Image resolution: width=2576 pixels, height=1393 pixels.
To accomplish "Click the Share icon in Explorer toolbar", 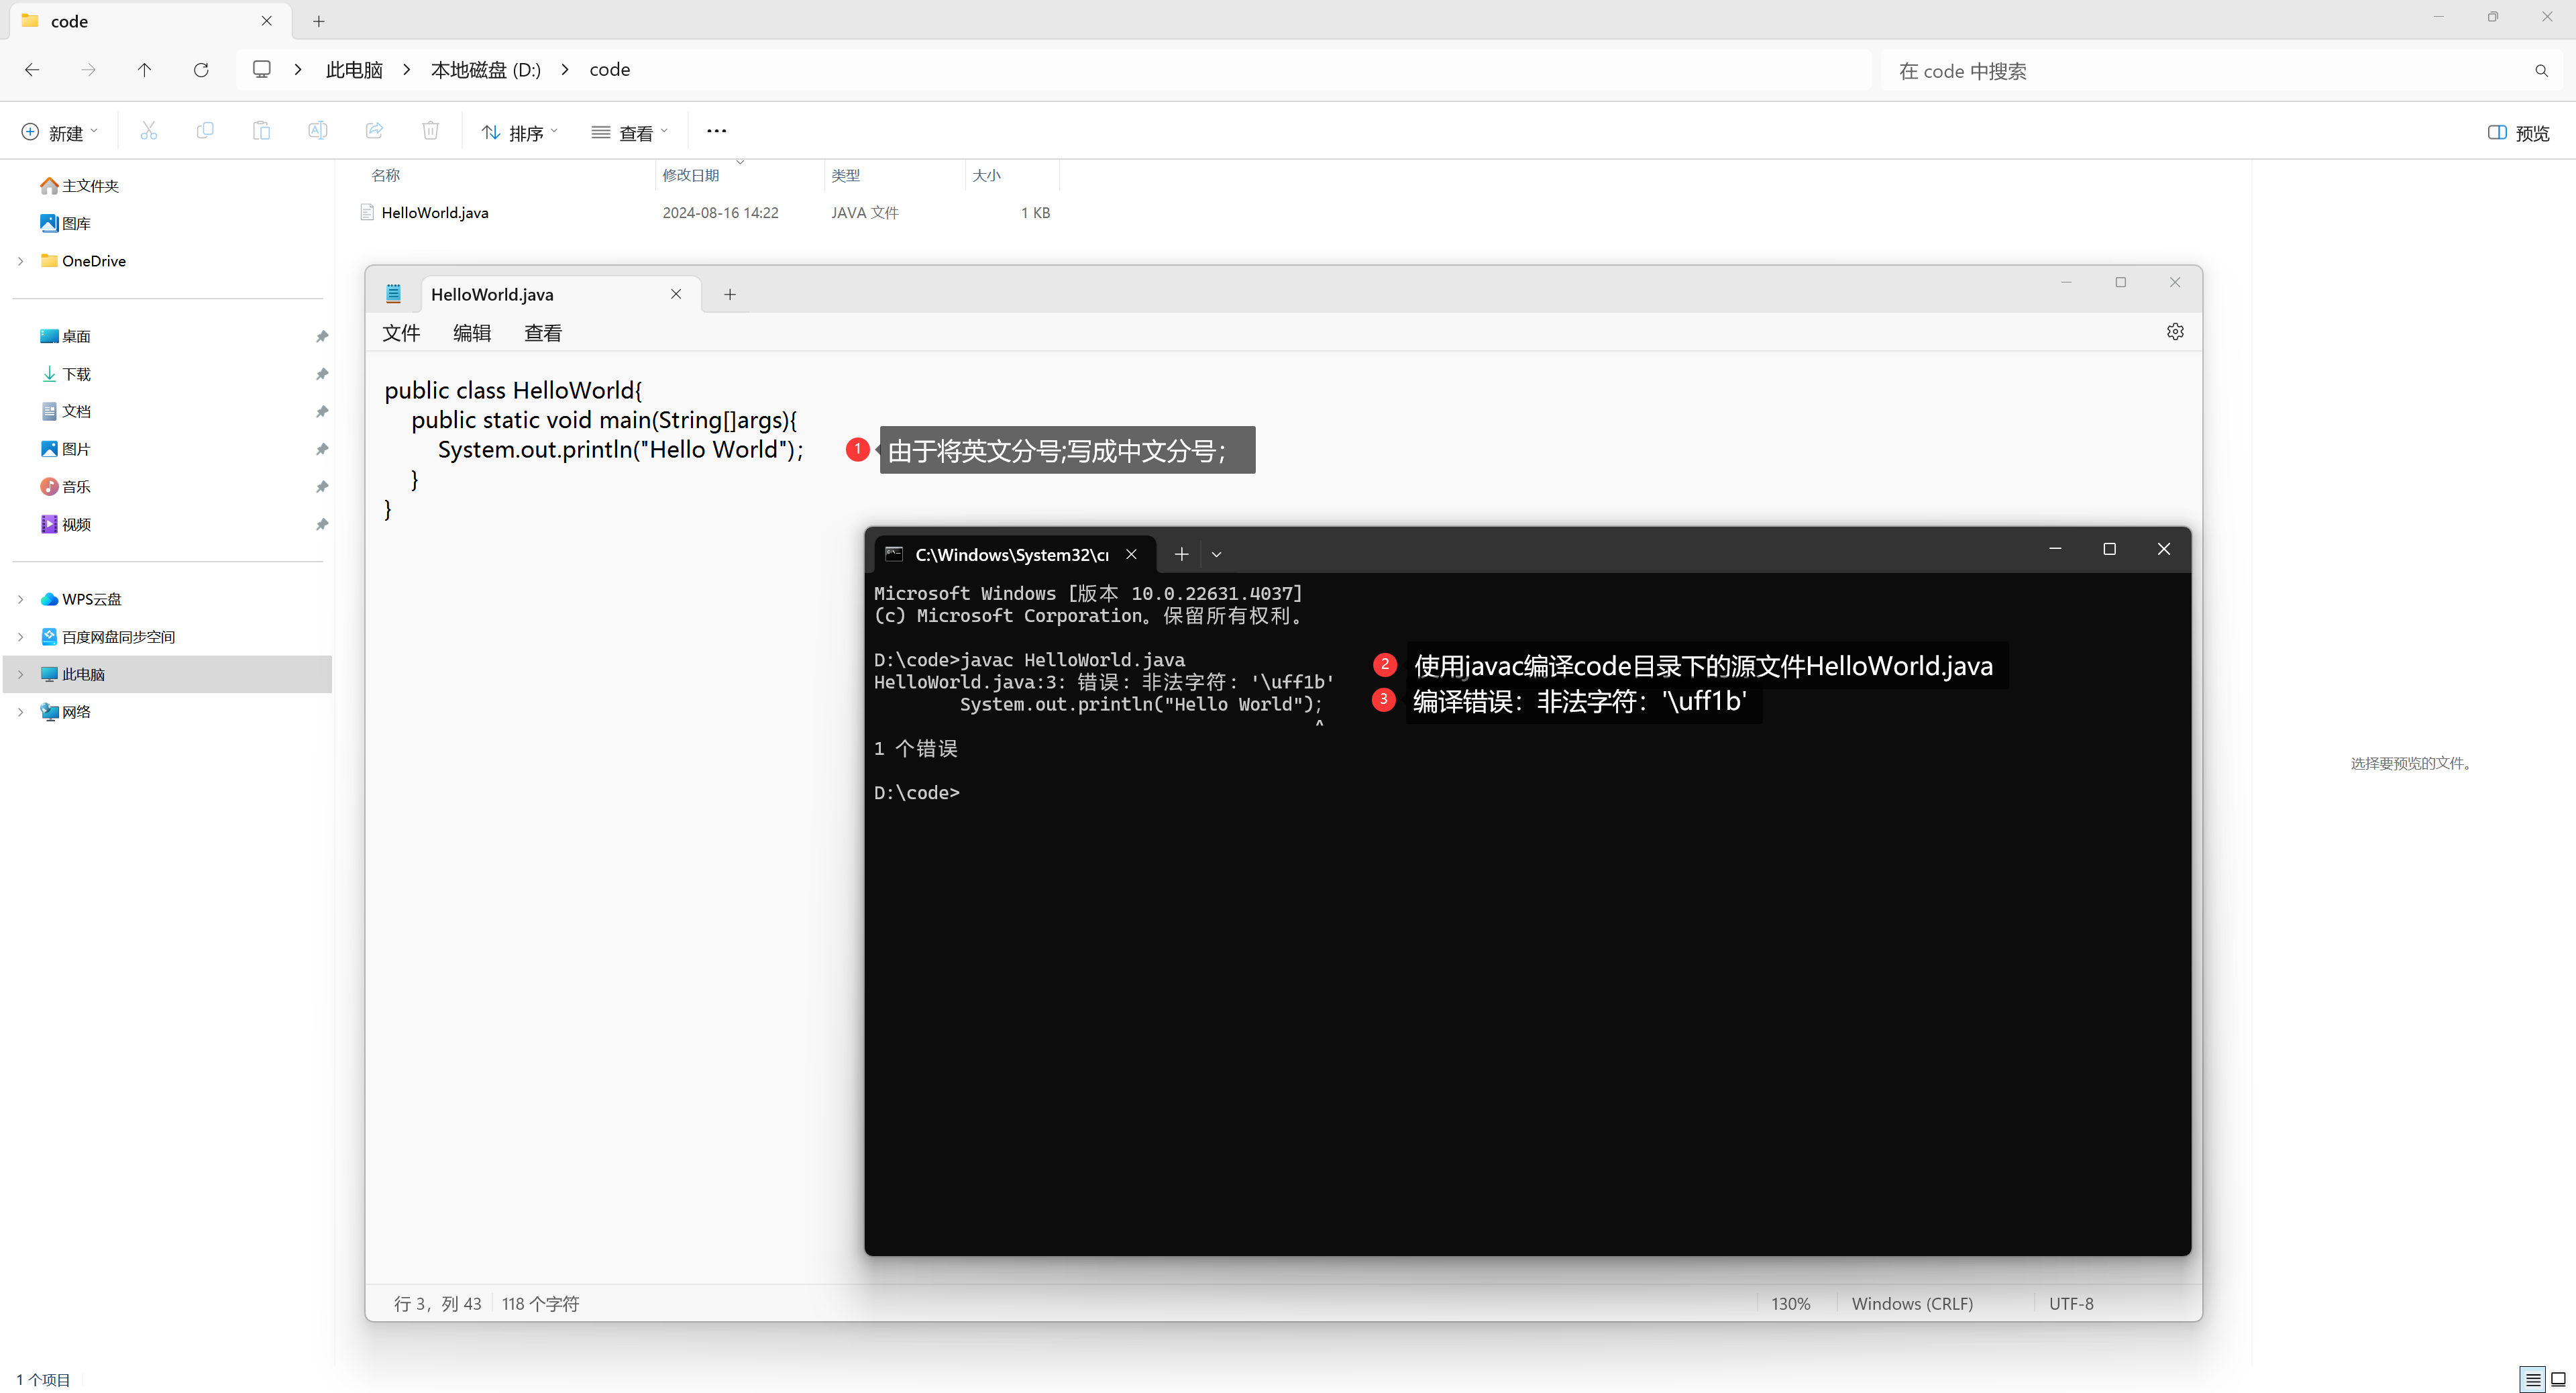I will [x=374, y=131].
